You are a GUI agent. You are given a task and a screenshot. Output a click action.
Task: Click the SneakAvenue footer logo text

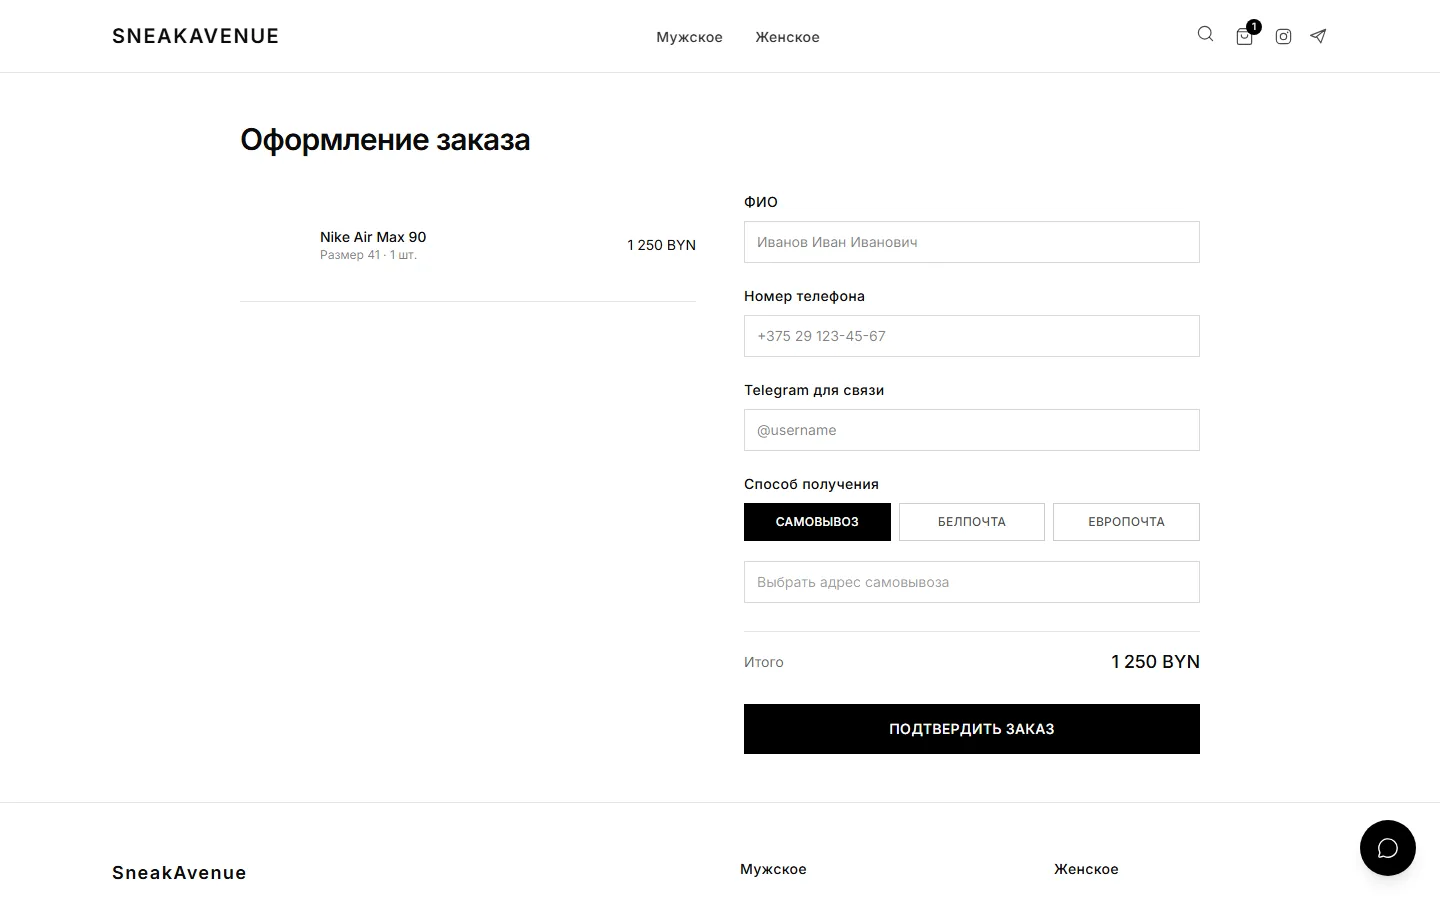[179, 873]
